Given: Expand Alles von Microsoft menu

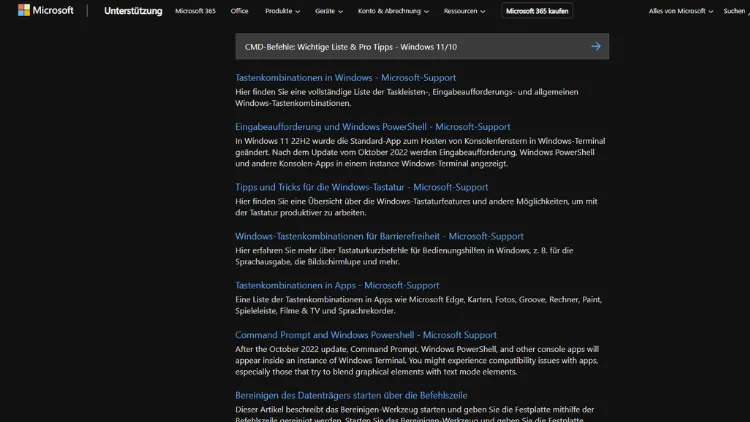Looking at the screenshot, I should [x=680, y=11].
